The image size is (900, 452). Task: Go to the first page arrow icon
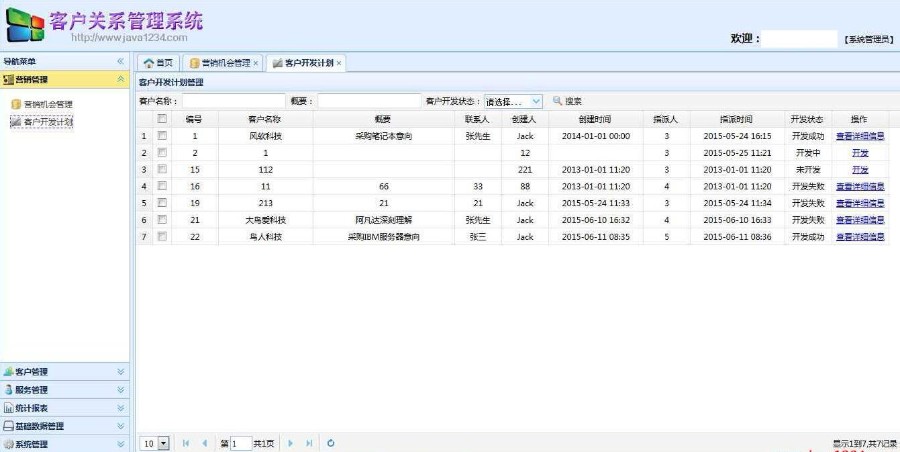(186, 442)
